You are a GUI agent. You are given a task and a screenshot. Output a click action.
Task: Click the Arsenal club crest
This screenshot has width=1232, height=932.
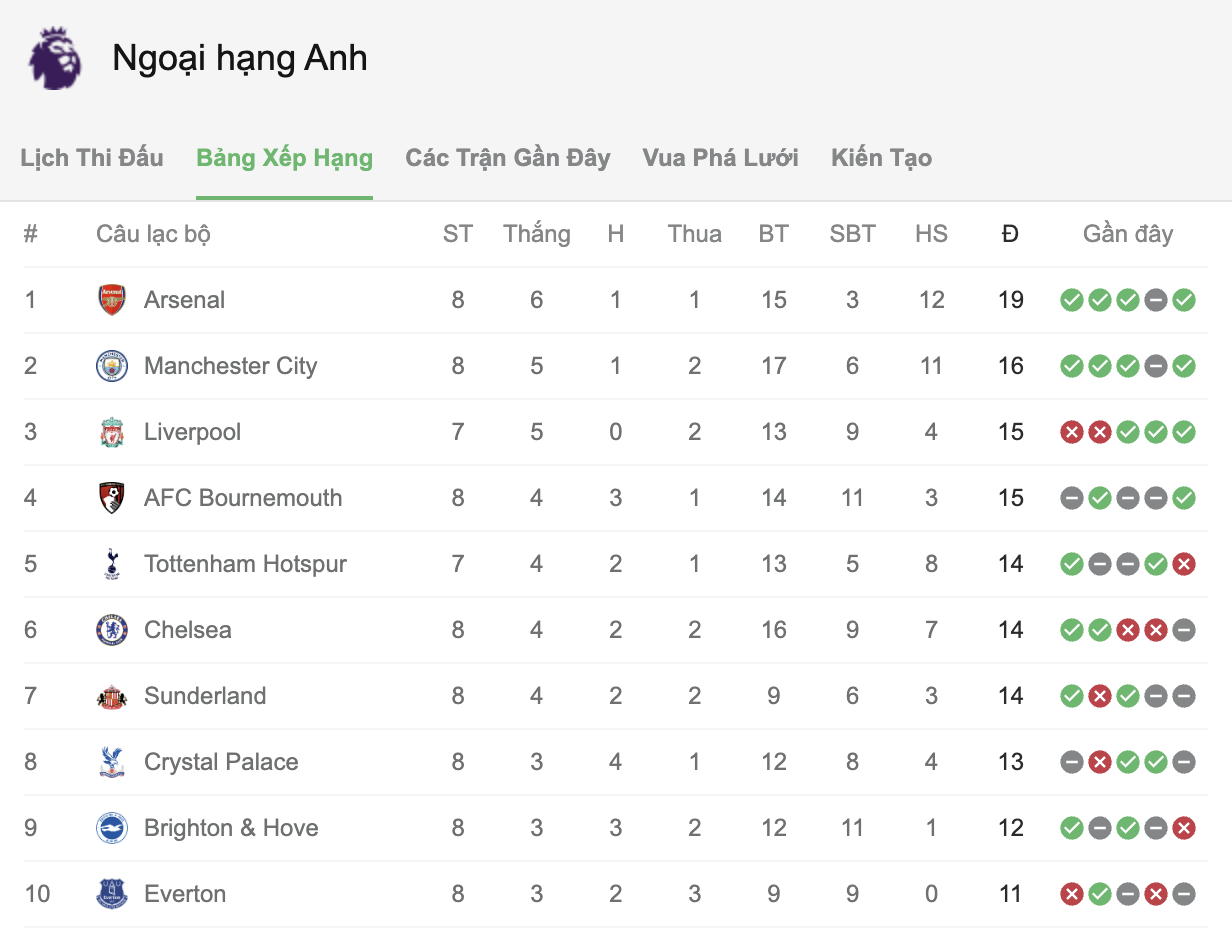(112, 300)
